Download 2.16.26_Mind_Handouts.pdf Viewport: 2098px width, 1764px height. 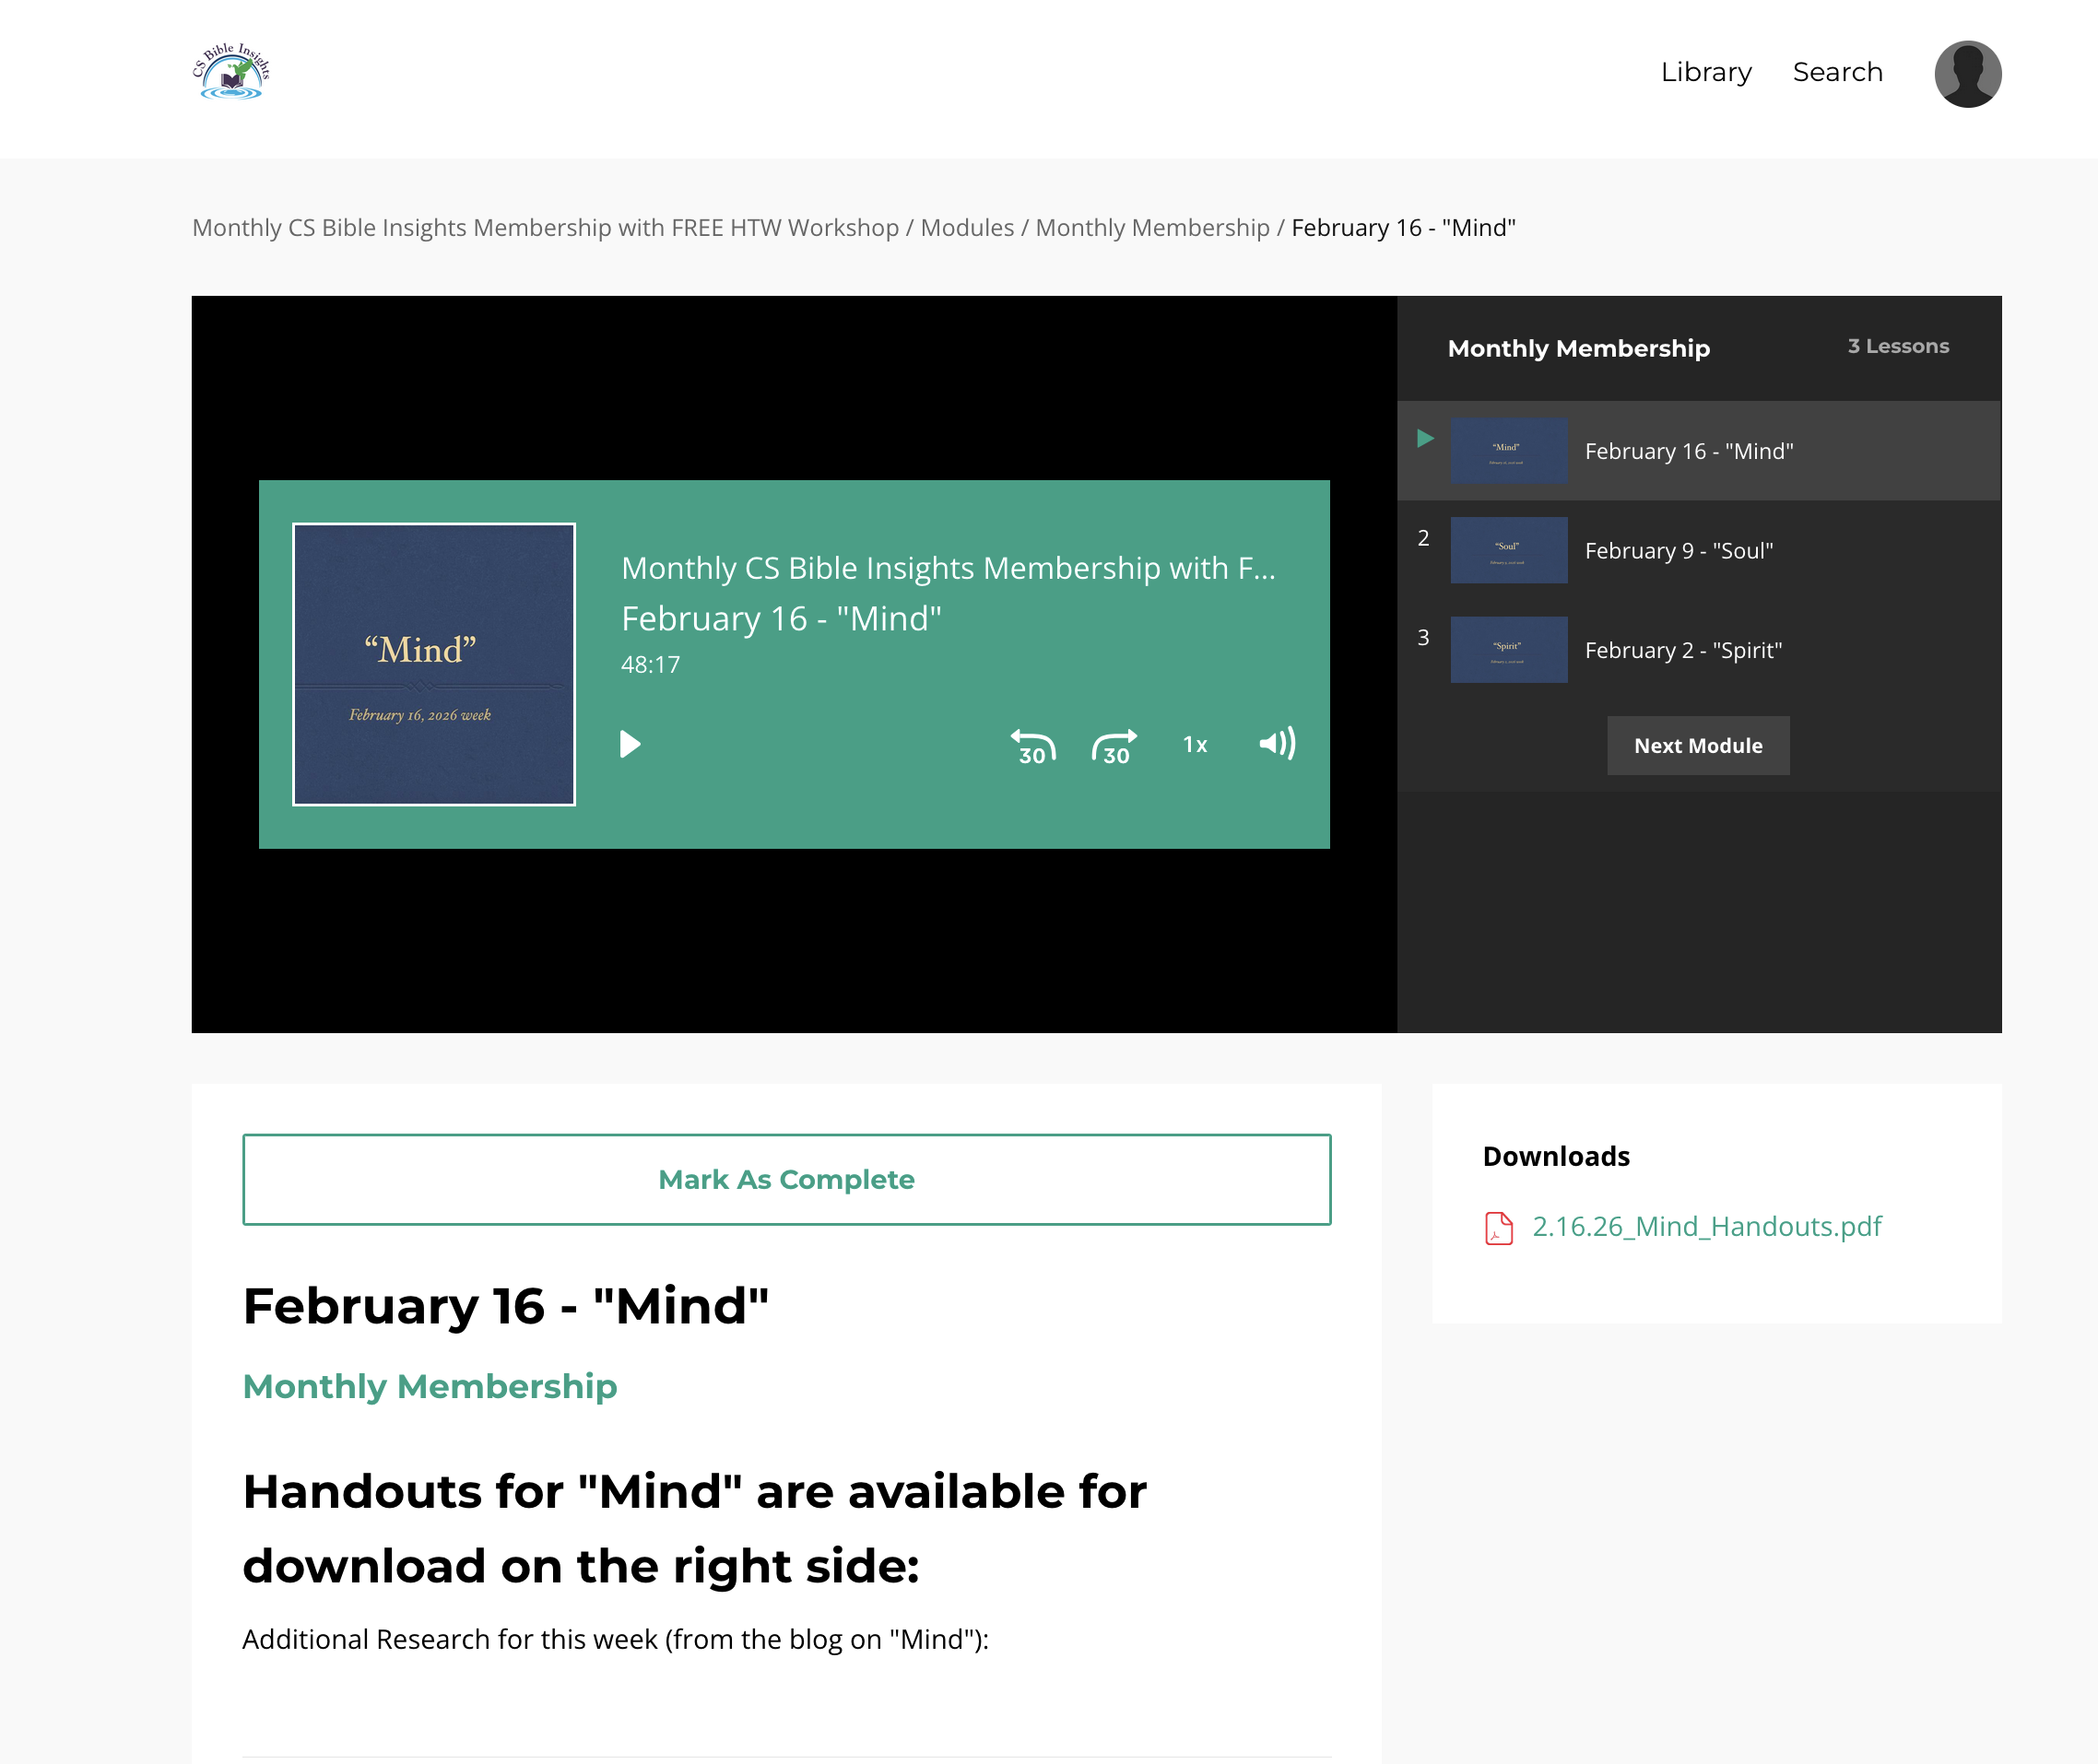pyautogui.click(x=1706, y=1226)
